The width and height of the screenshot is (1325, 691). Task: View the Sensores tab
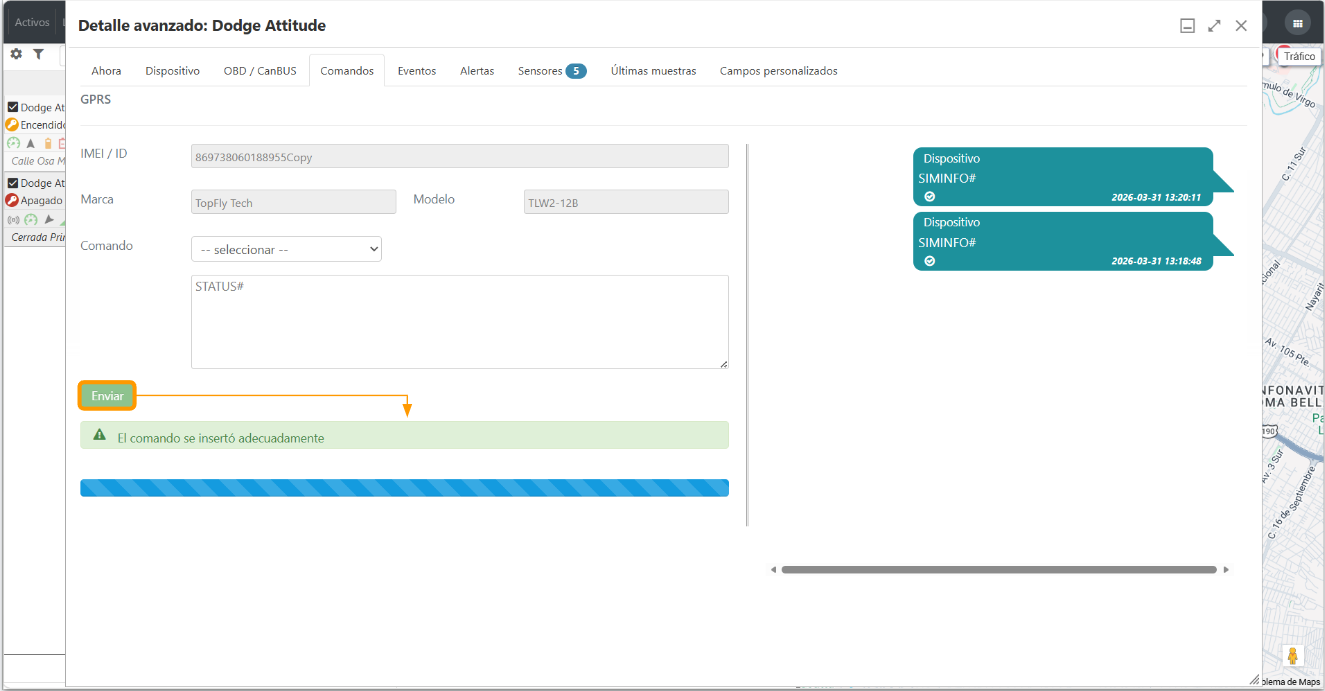tap(552, 71)
